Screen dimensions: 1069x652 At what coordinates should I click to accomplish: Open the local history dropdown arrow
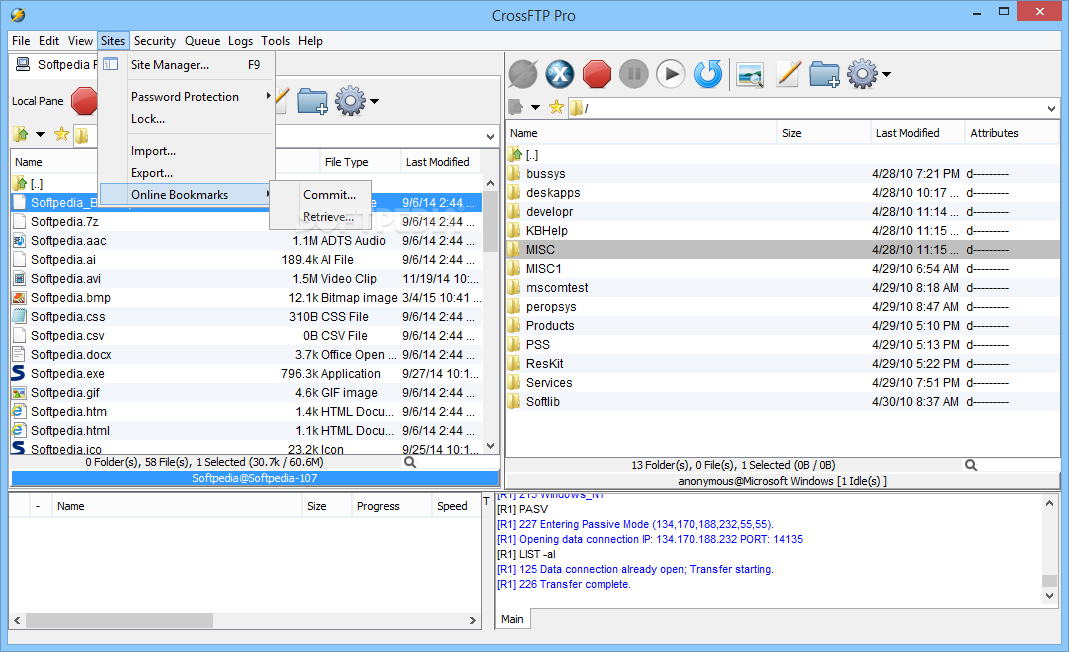pyautogui.click(x=40, y=134)
